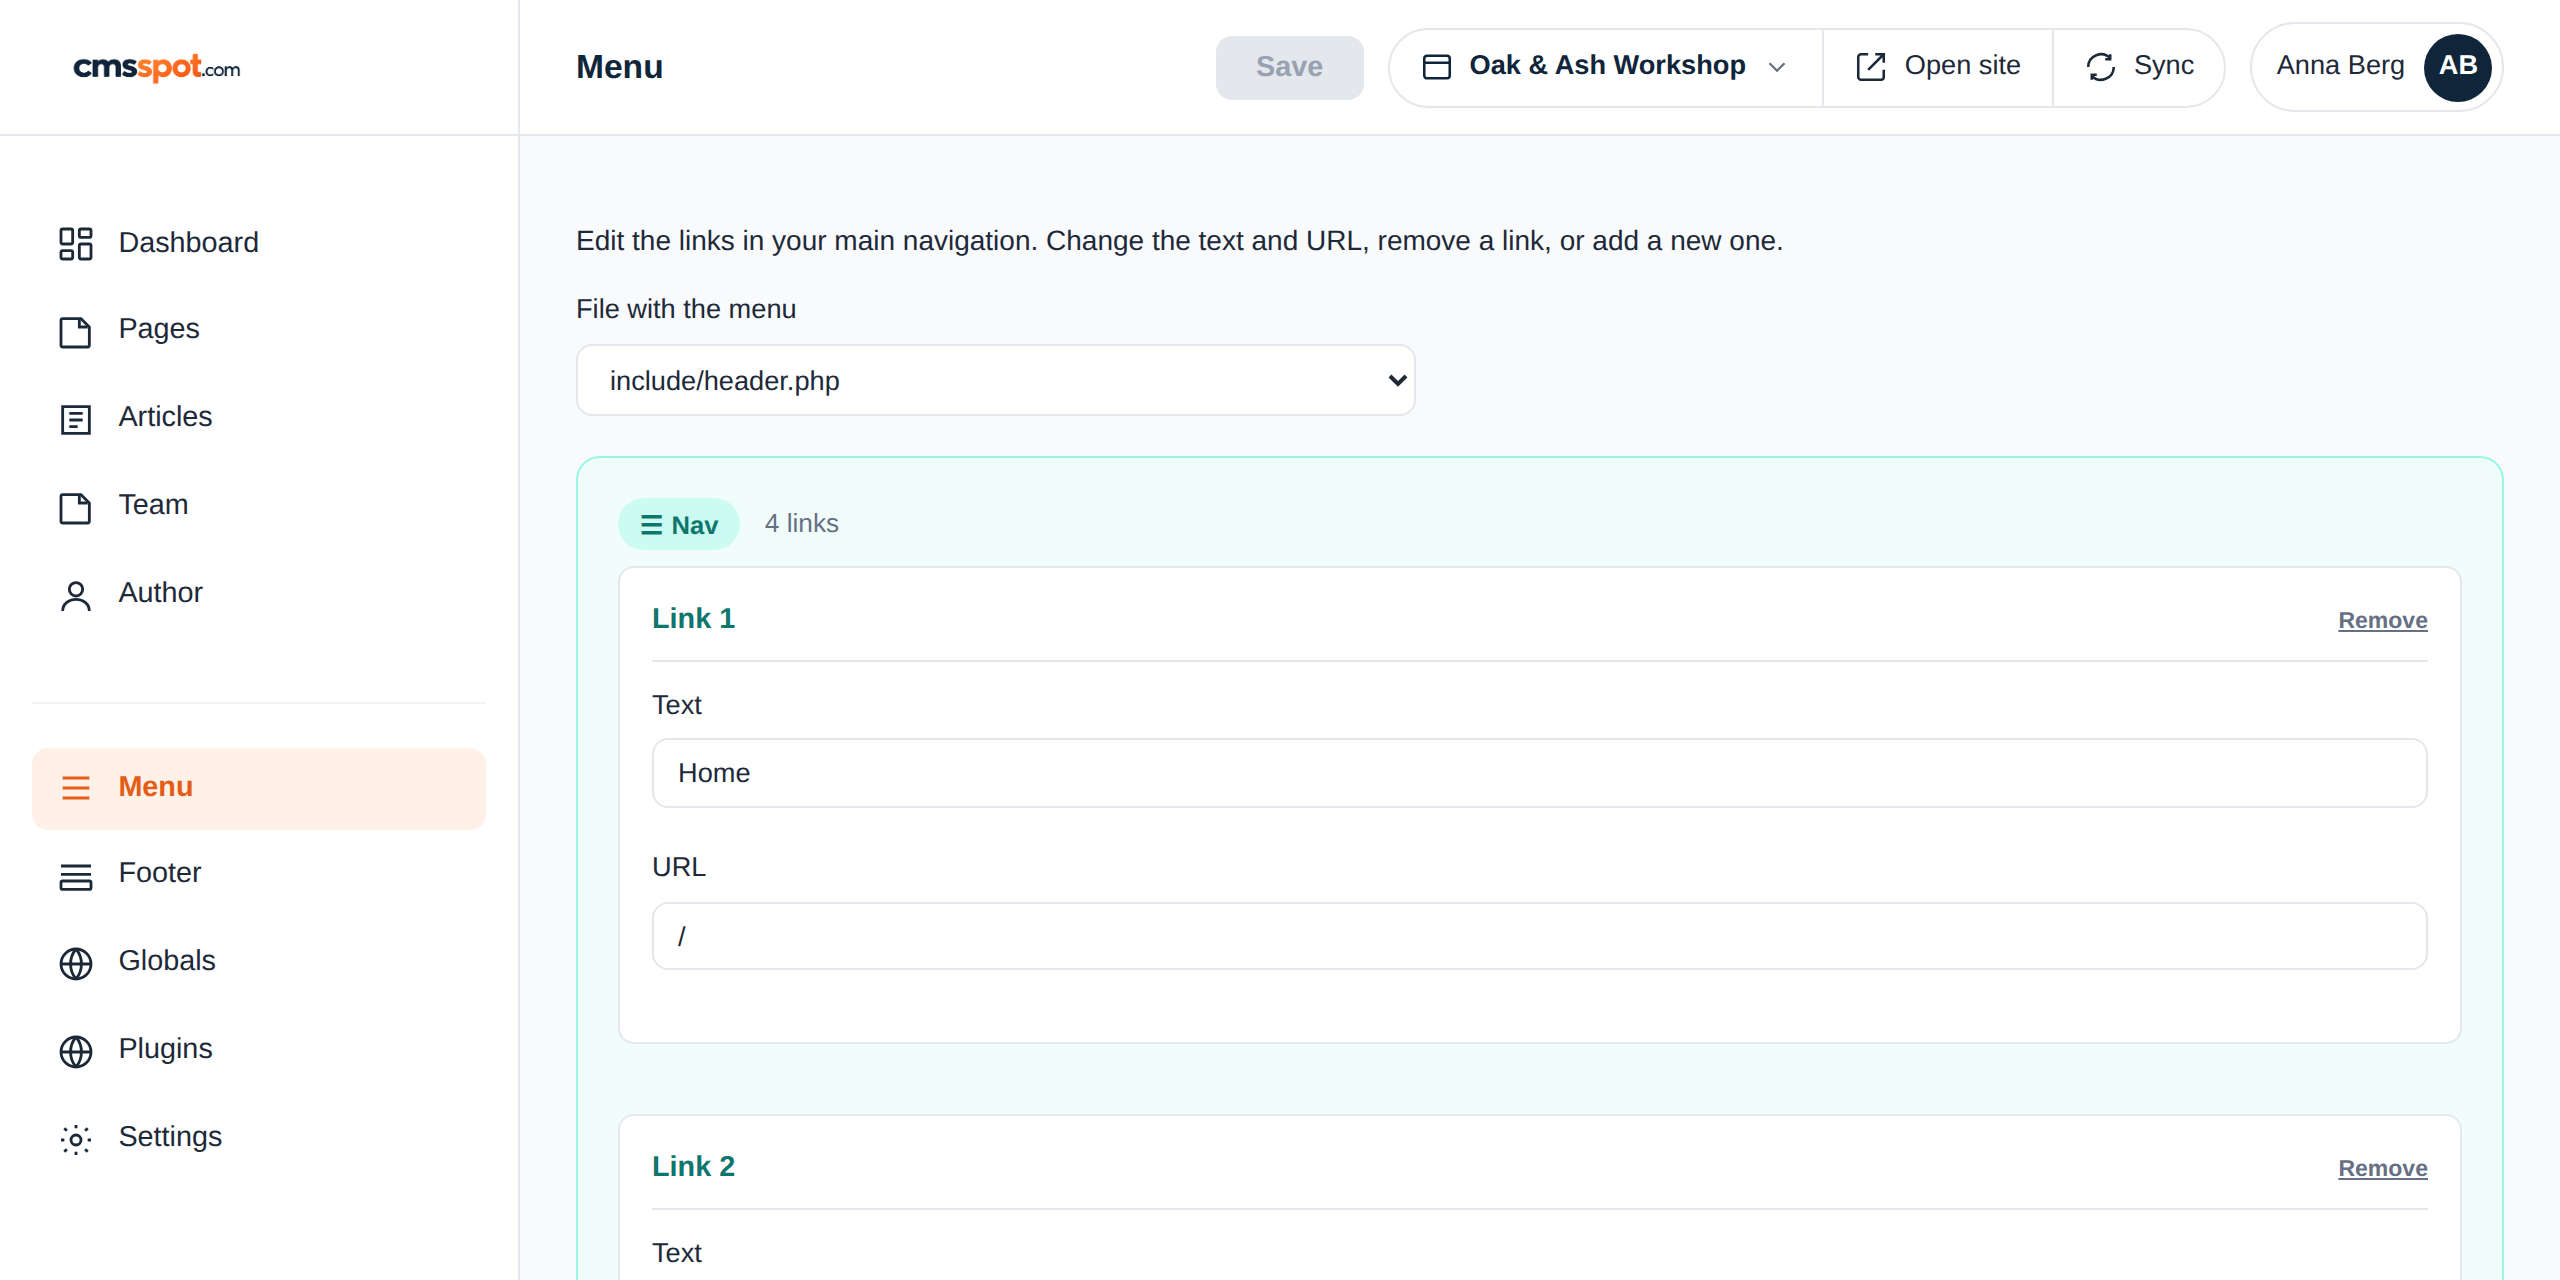This screenshot has width=2560, height=1280.
Task: Click the Sync button label
Action: [x=2163, y=66]
